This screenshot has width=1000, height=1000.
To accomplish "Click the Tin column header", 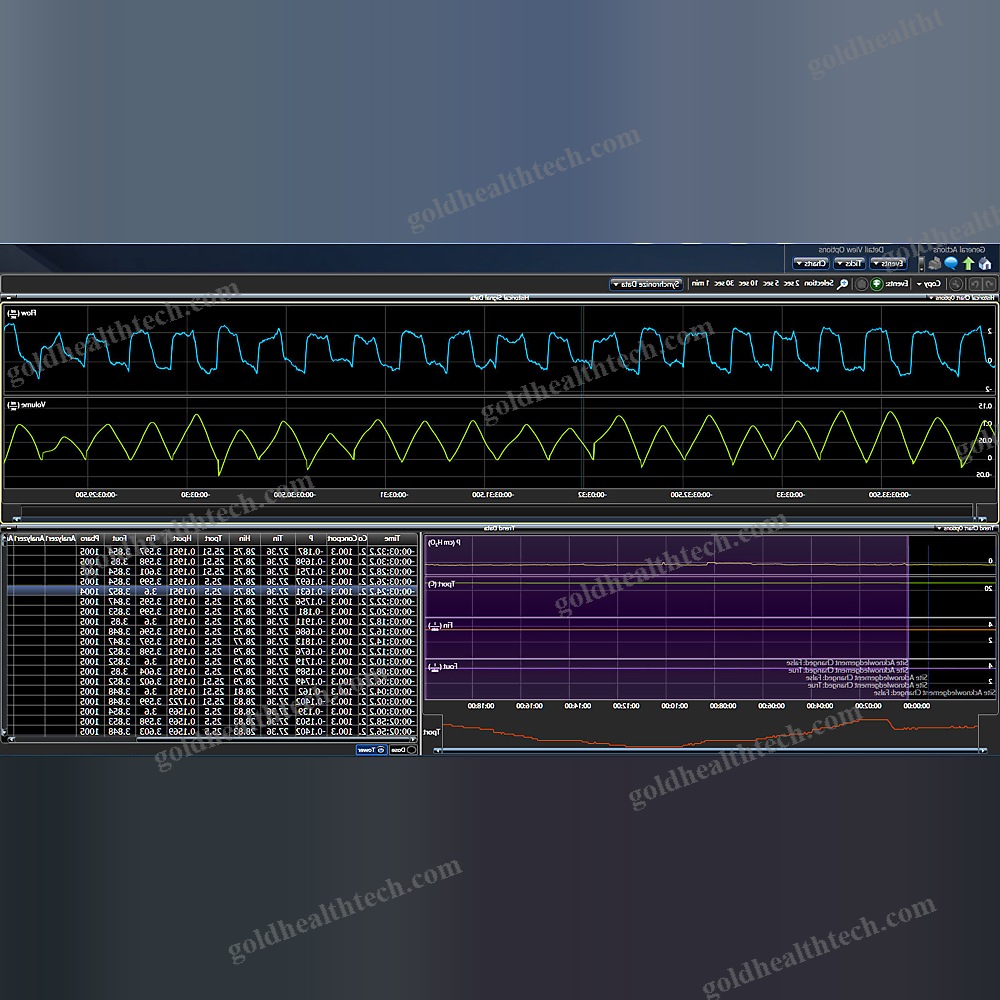I will (277, 539).
